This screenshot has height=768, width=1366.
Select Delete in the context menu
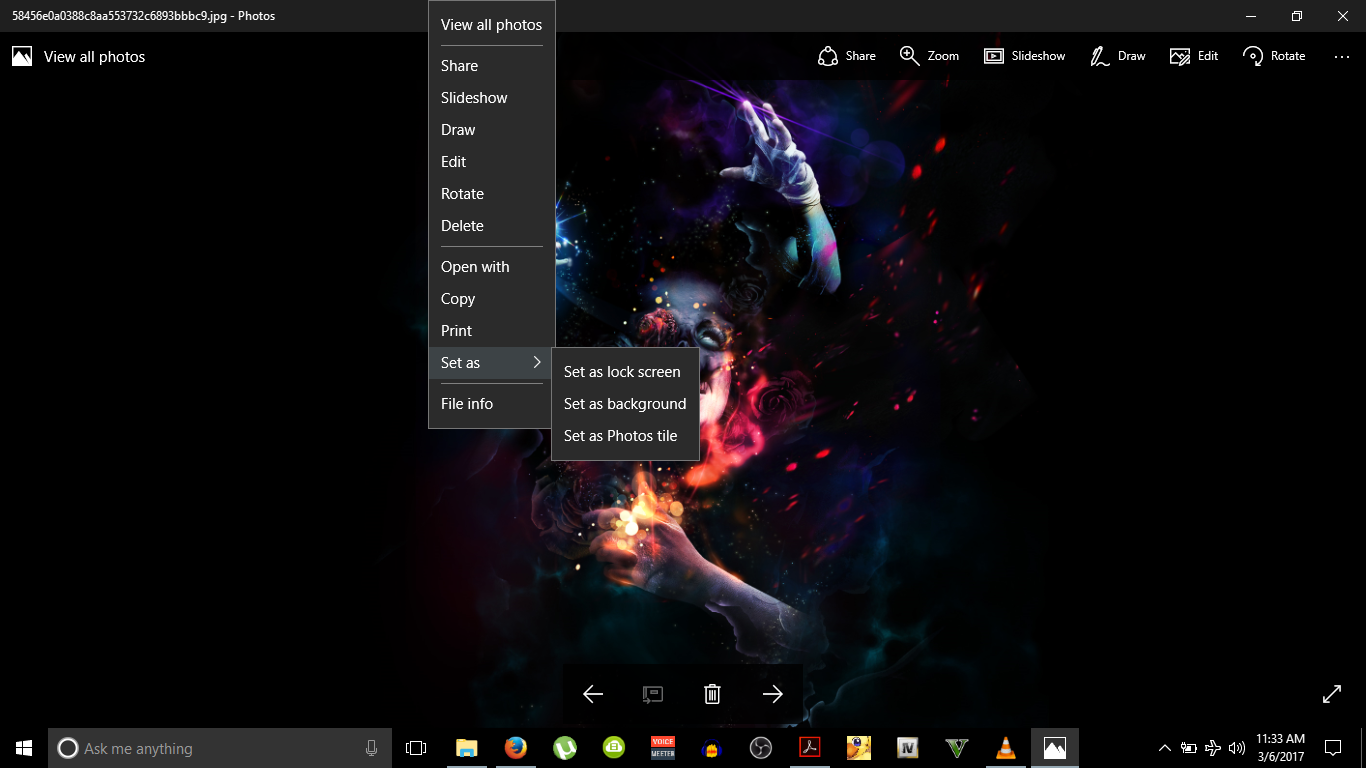pos(492,226)
